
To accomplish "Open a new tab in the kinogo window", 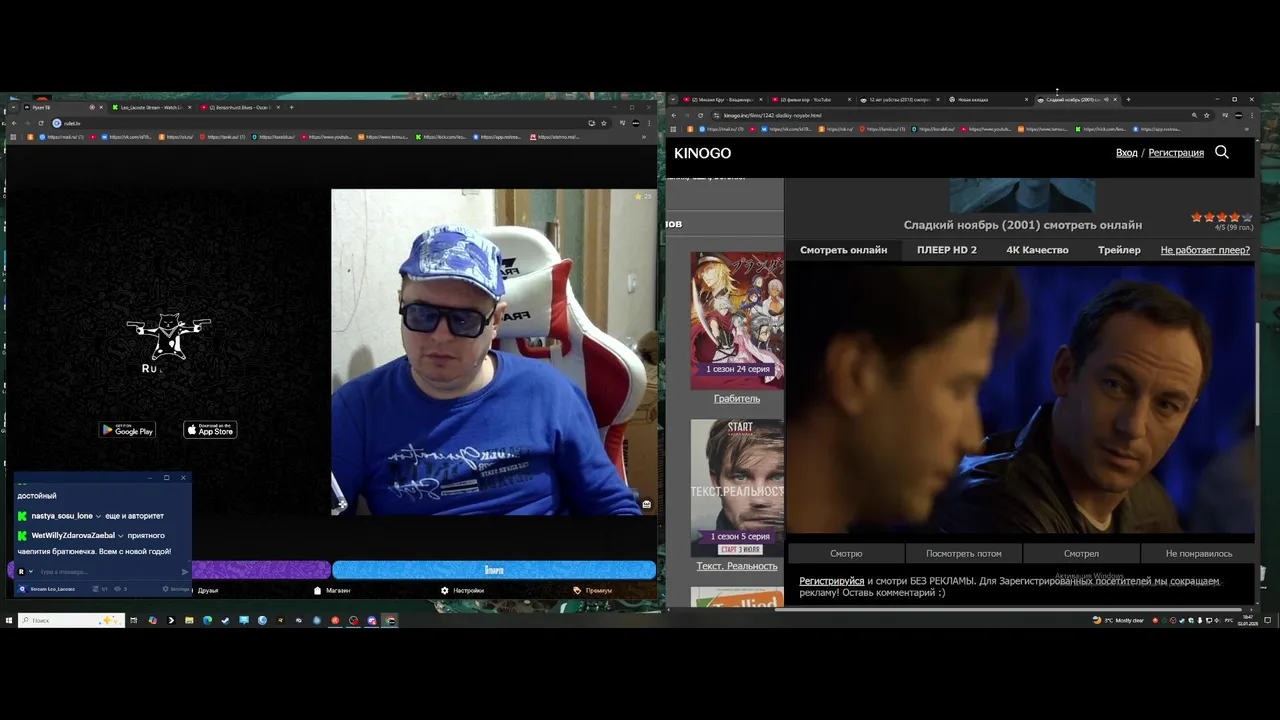I will pyautogui.click(x=1128, y=99).
